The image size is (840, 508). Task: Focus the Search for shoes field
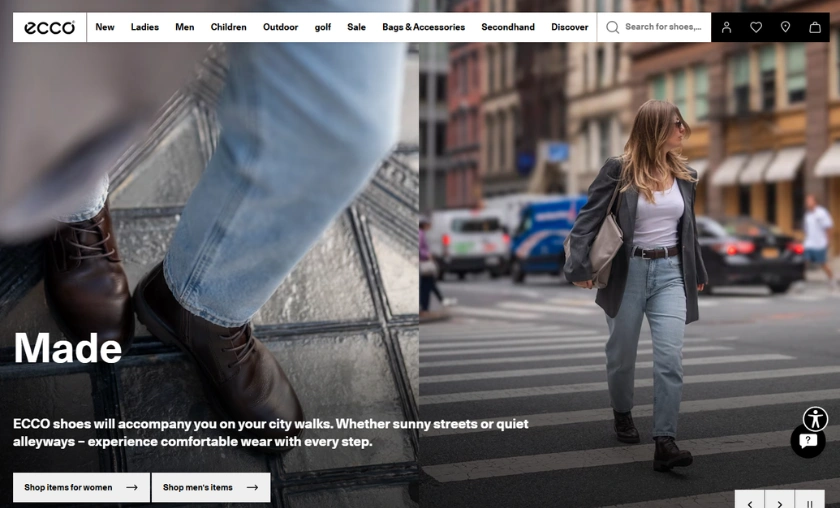click(664, 27)
